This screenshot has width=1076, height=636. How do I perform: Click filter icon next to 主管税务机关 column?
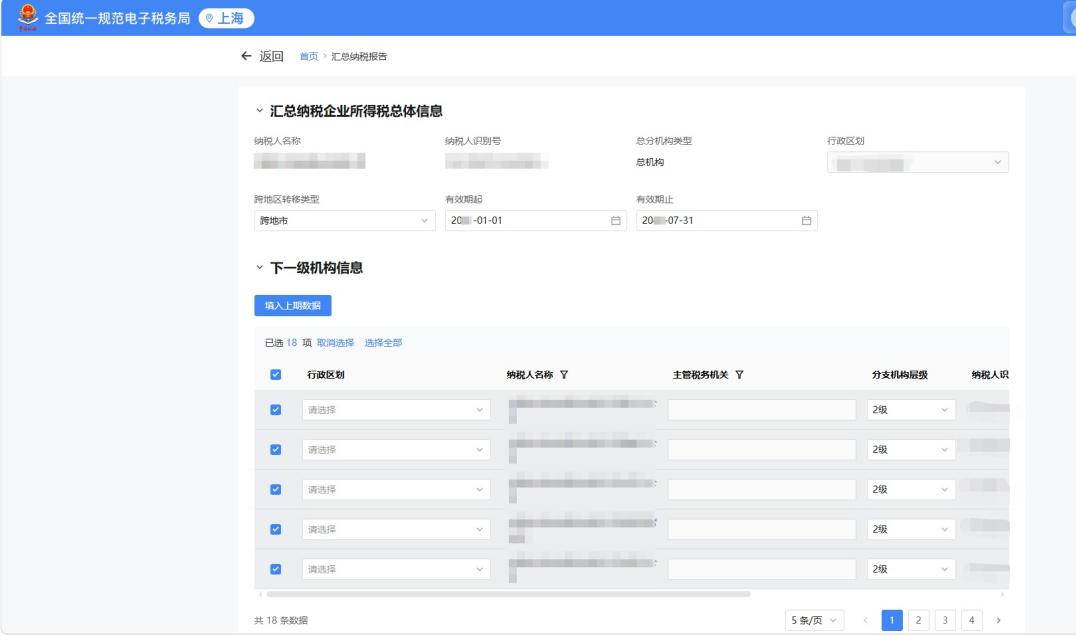[739, 375]
